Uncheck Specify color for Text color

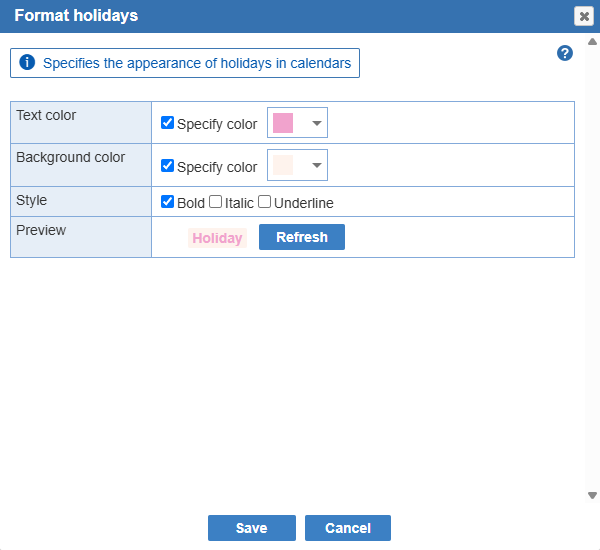(167, 122)
